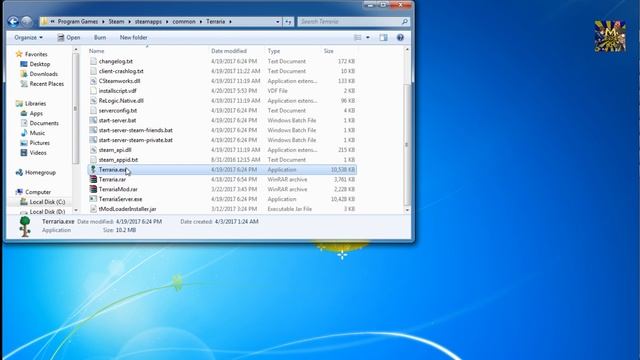640x360 pixels.
Task: Click the Terraria.exe tree icon
Action: point(93,169)
